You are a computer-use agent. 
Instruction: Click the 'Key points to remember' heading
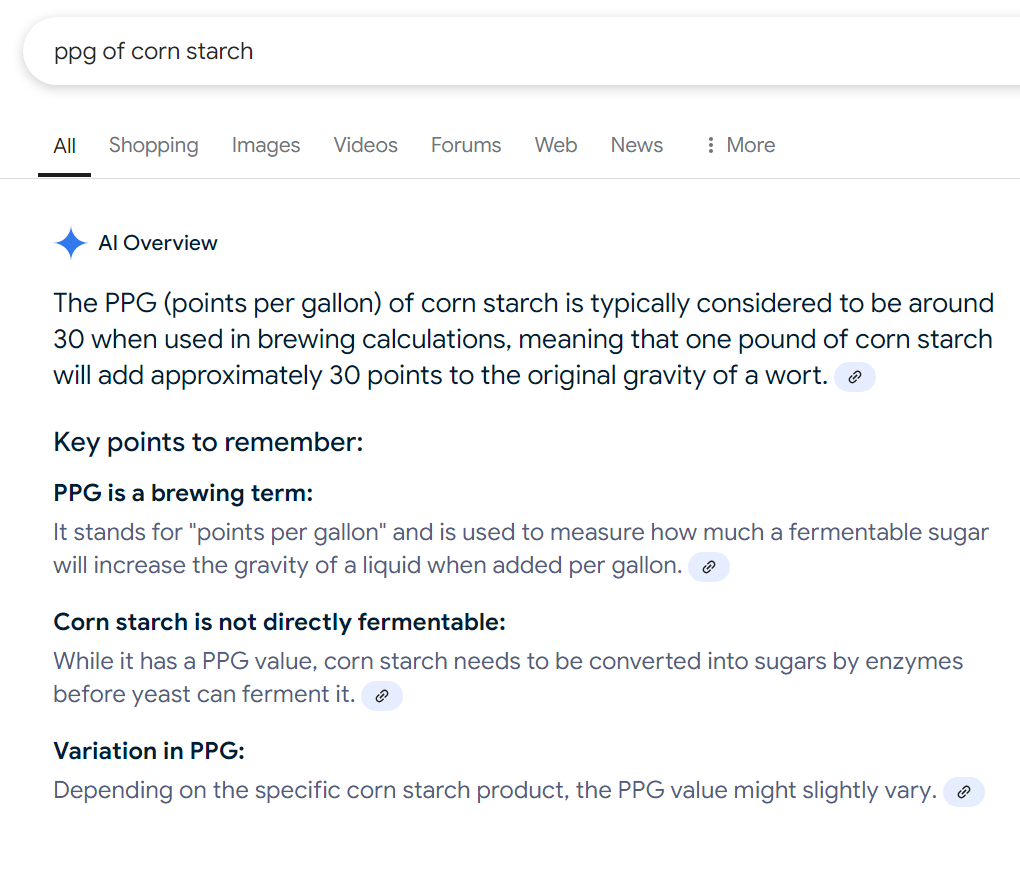click(x=208, y=442)
